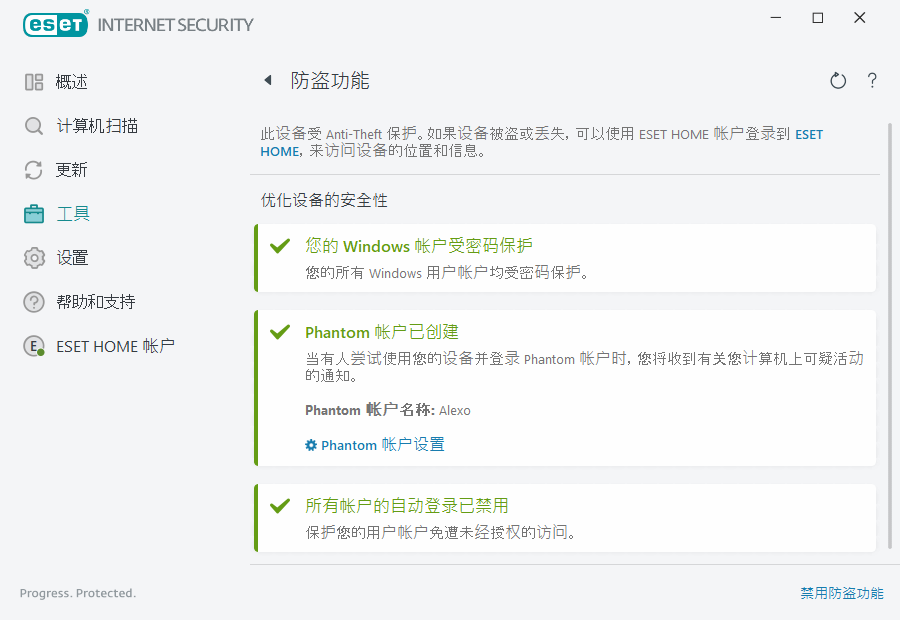The height and width of the screenshot is (620, 900).
Task: Go back using the arrow beside 防盗功能
Action: point(267,81)
